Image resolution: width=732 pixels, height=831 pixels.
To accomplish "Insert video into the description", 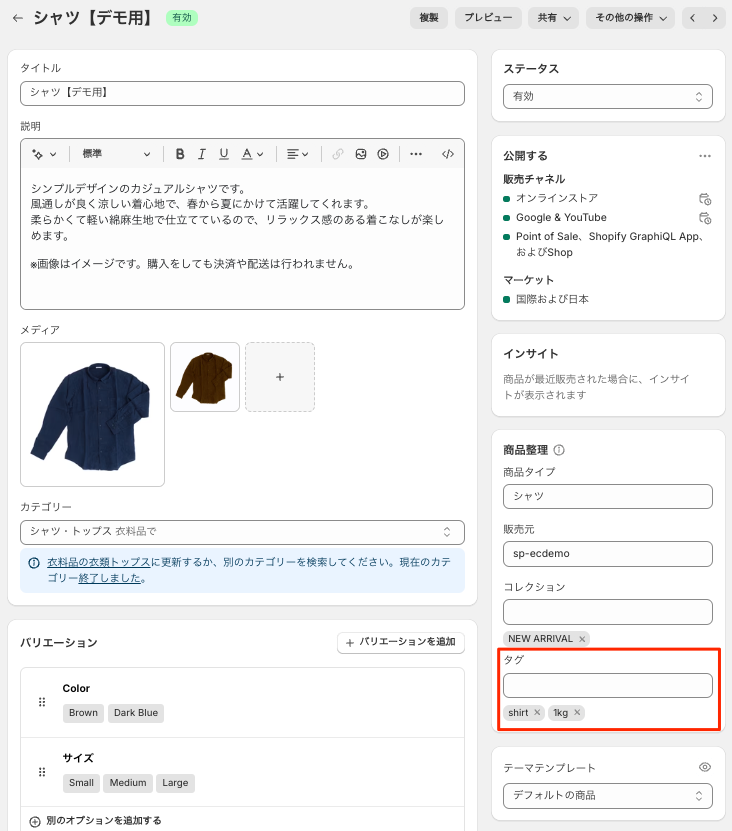I will [383, 154].
